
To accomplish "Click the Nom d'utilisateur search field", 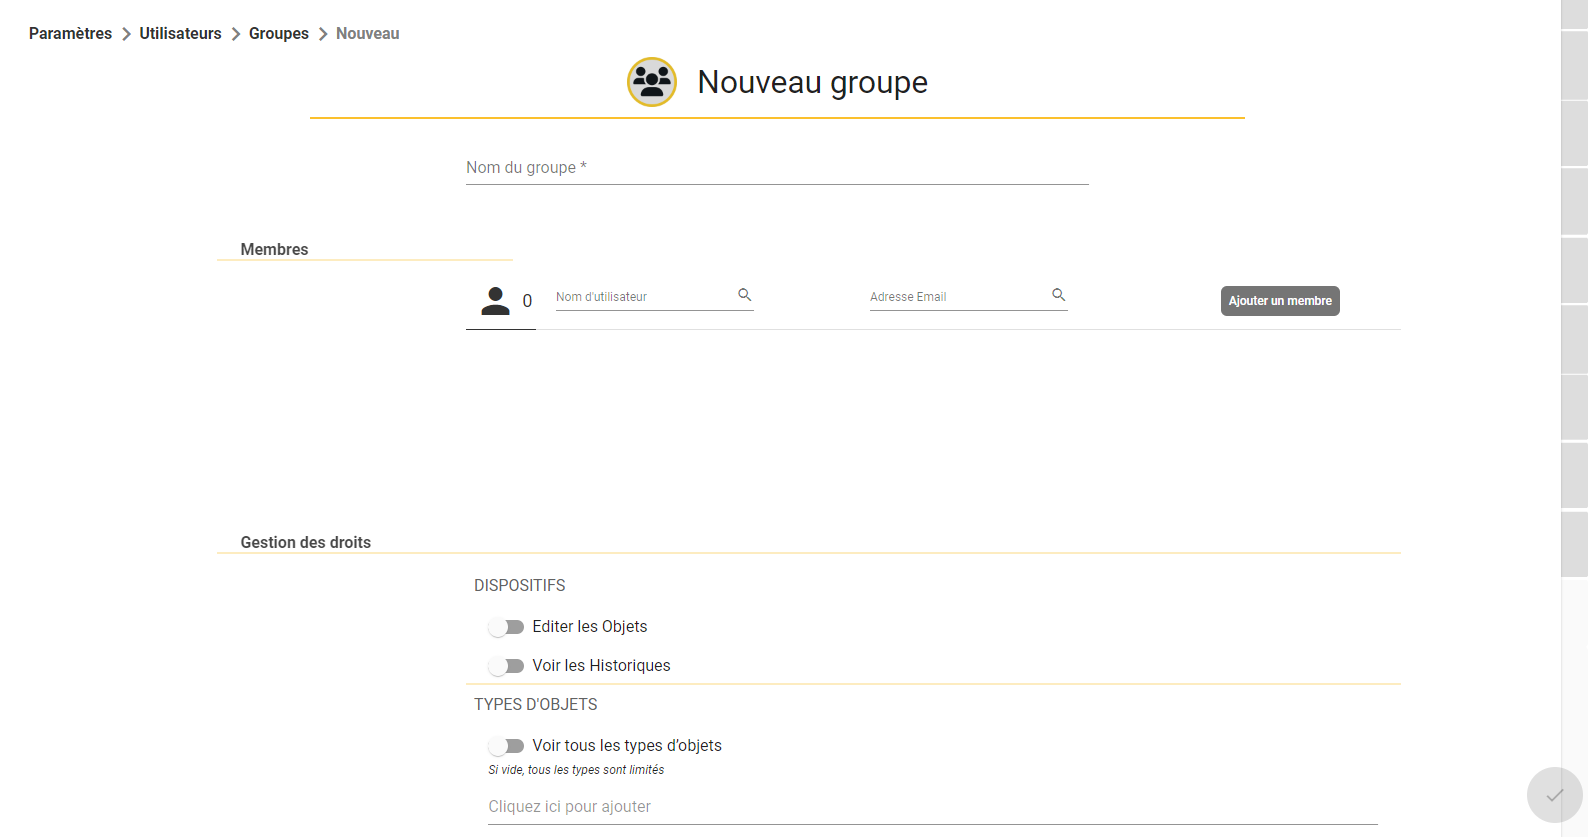I will [654, 297].
